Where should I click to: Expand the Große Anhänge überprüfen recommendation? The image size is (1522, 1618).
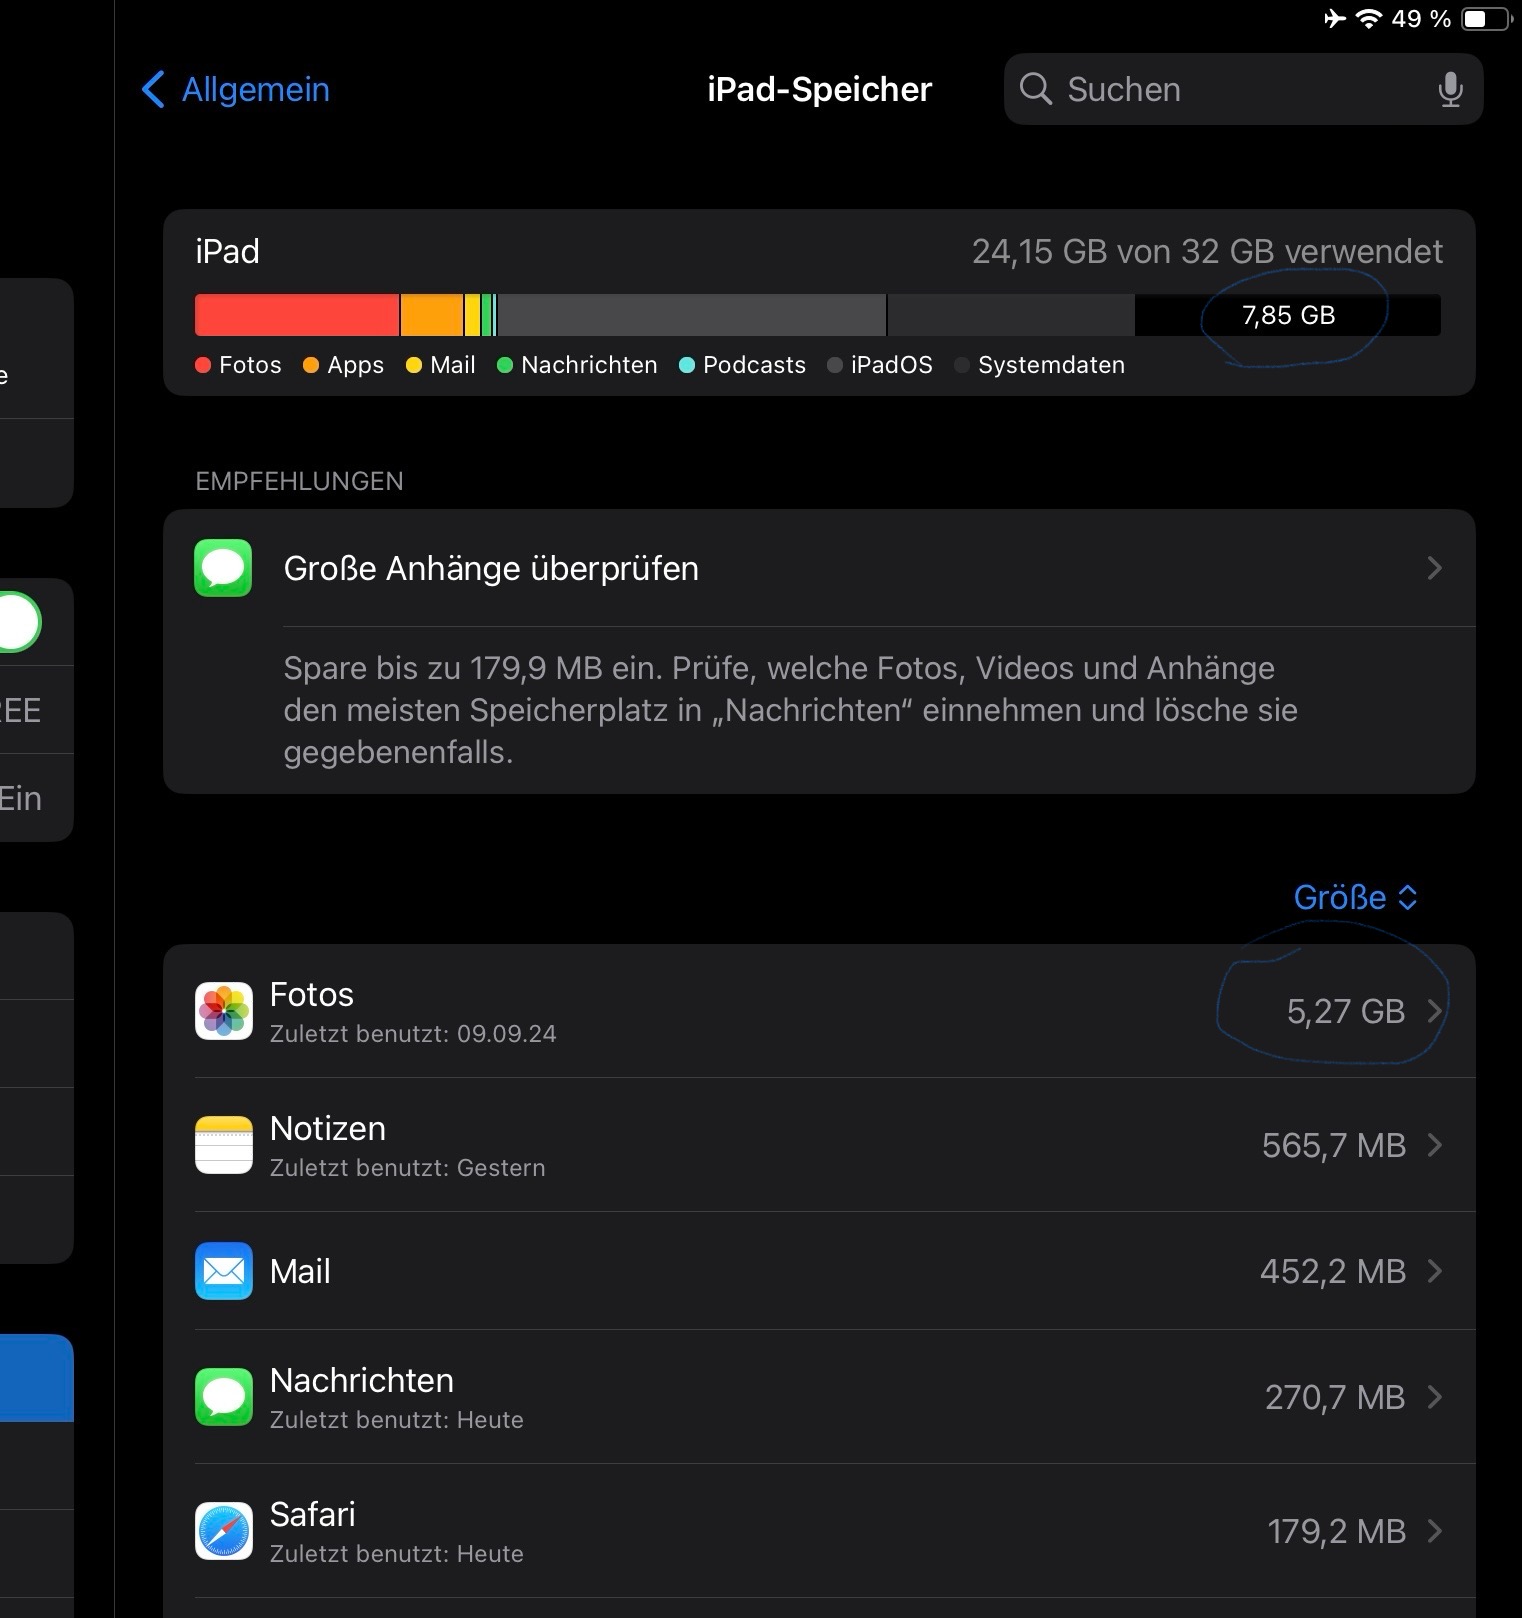(1434, 568)
